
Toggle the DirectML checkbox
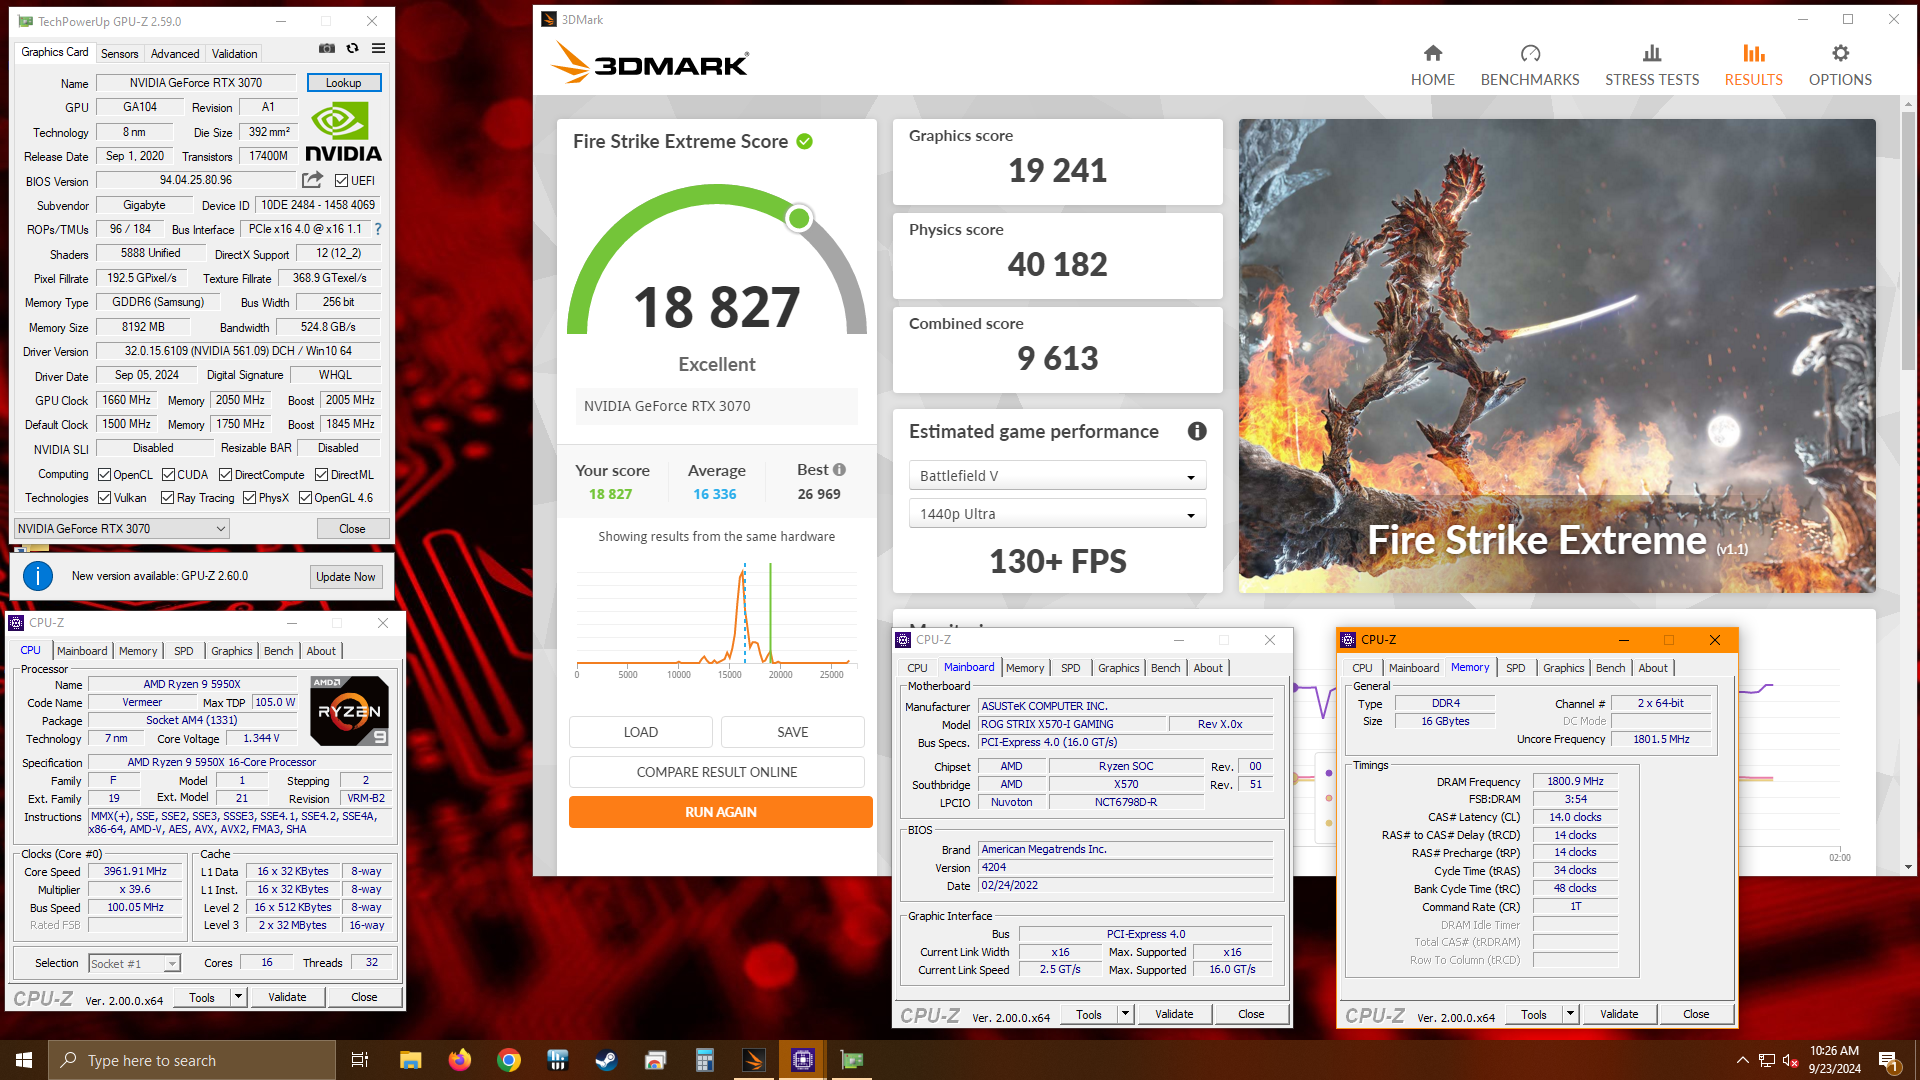click(x=321, y=475)
